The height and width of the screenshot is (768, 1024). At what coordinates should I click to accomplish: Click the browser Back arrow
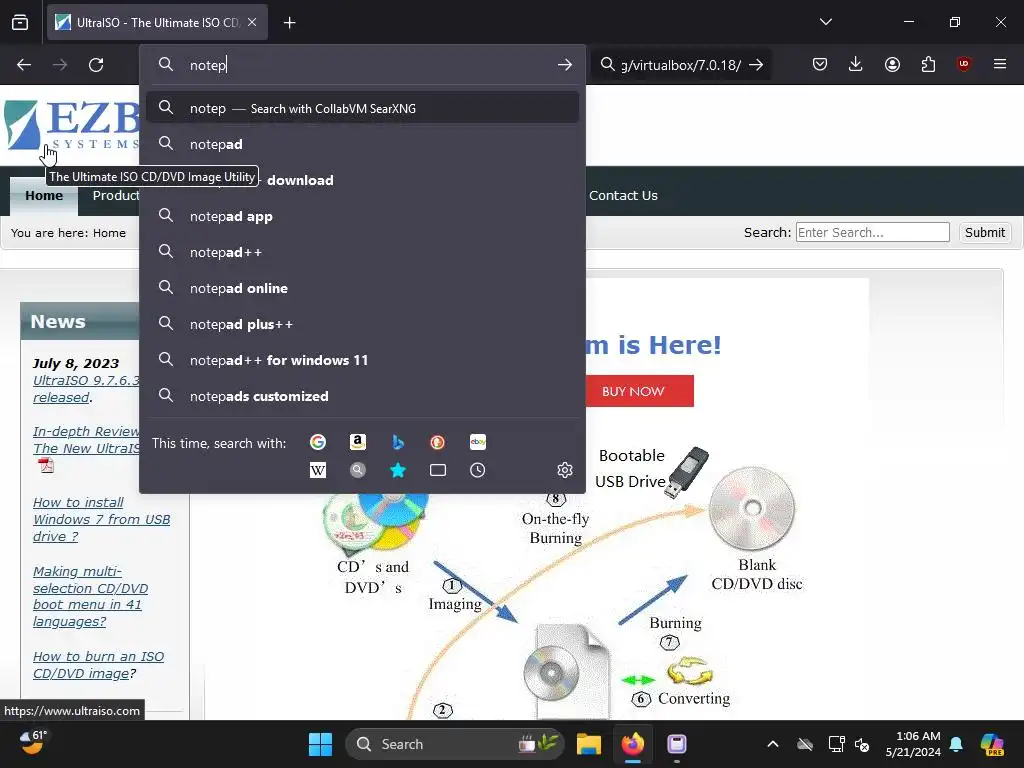click(24, 65)
